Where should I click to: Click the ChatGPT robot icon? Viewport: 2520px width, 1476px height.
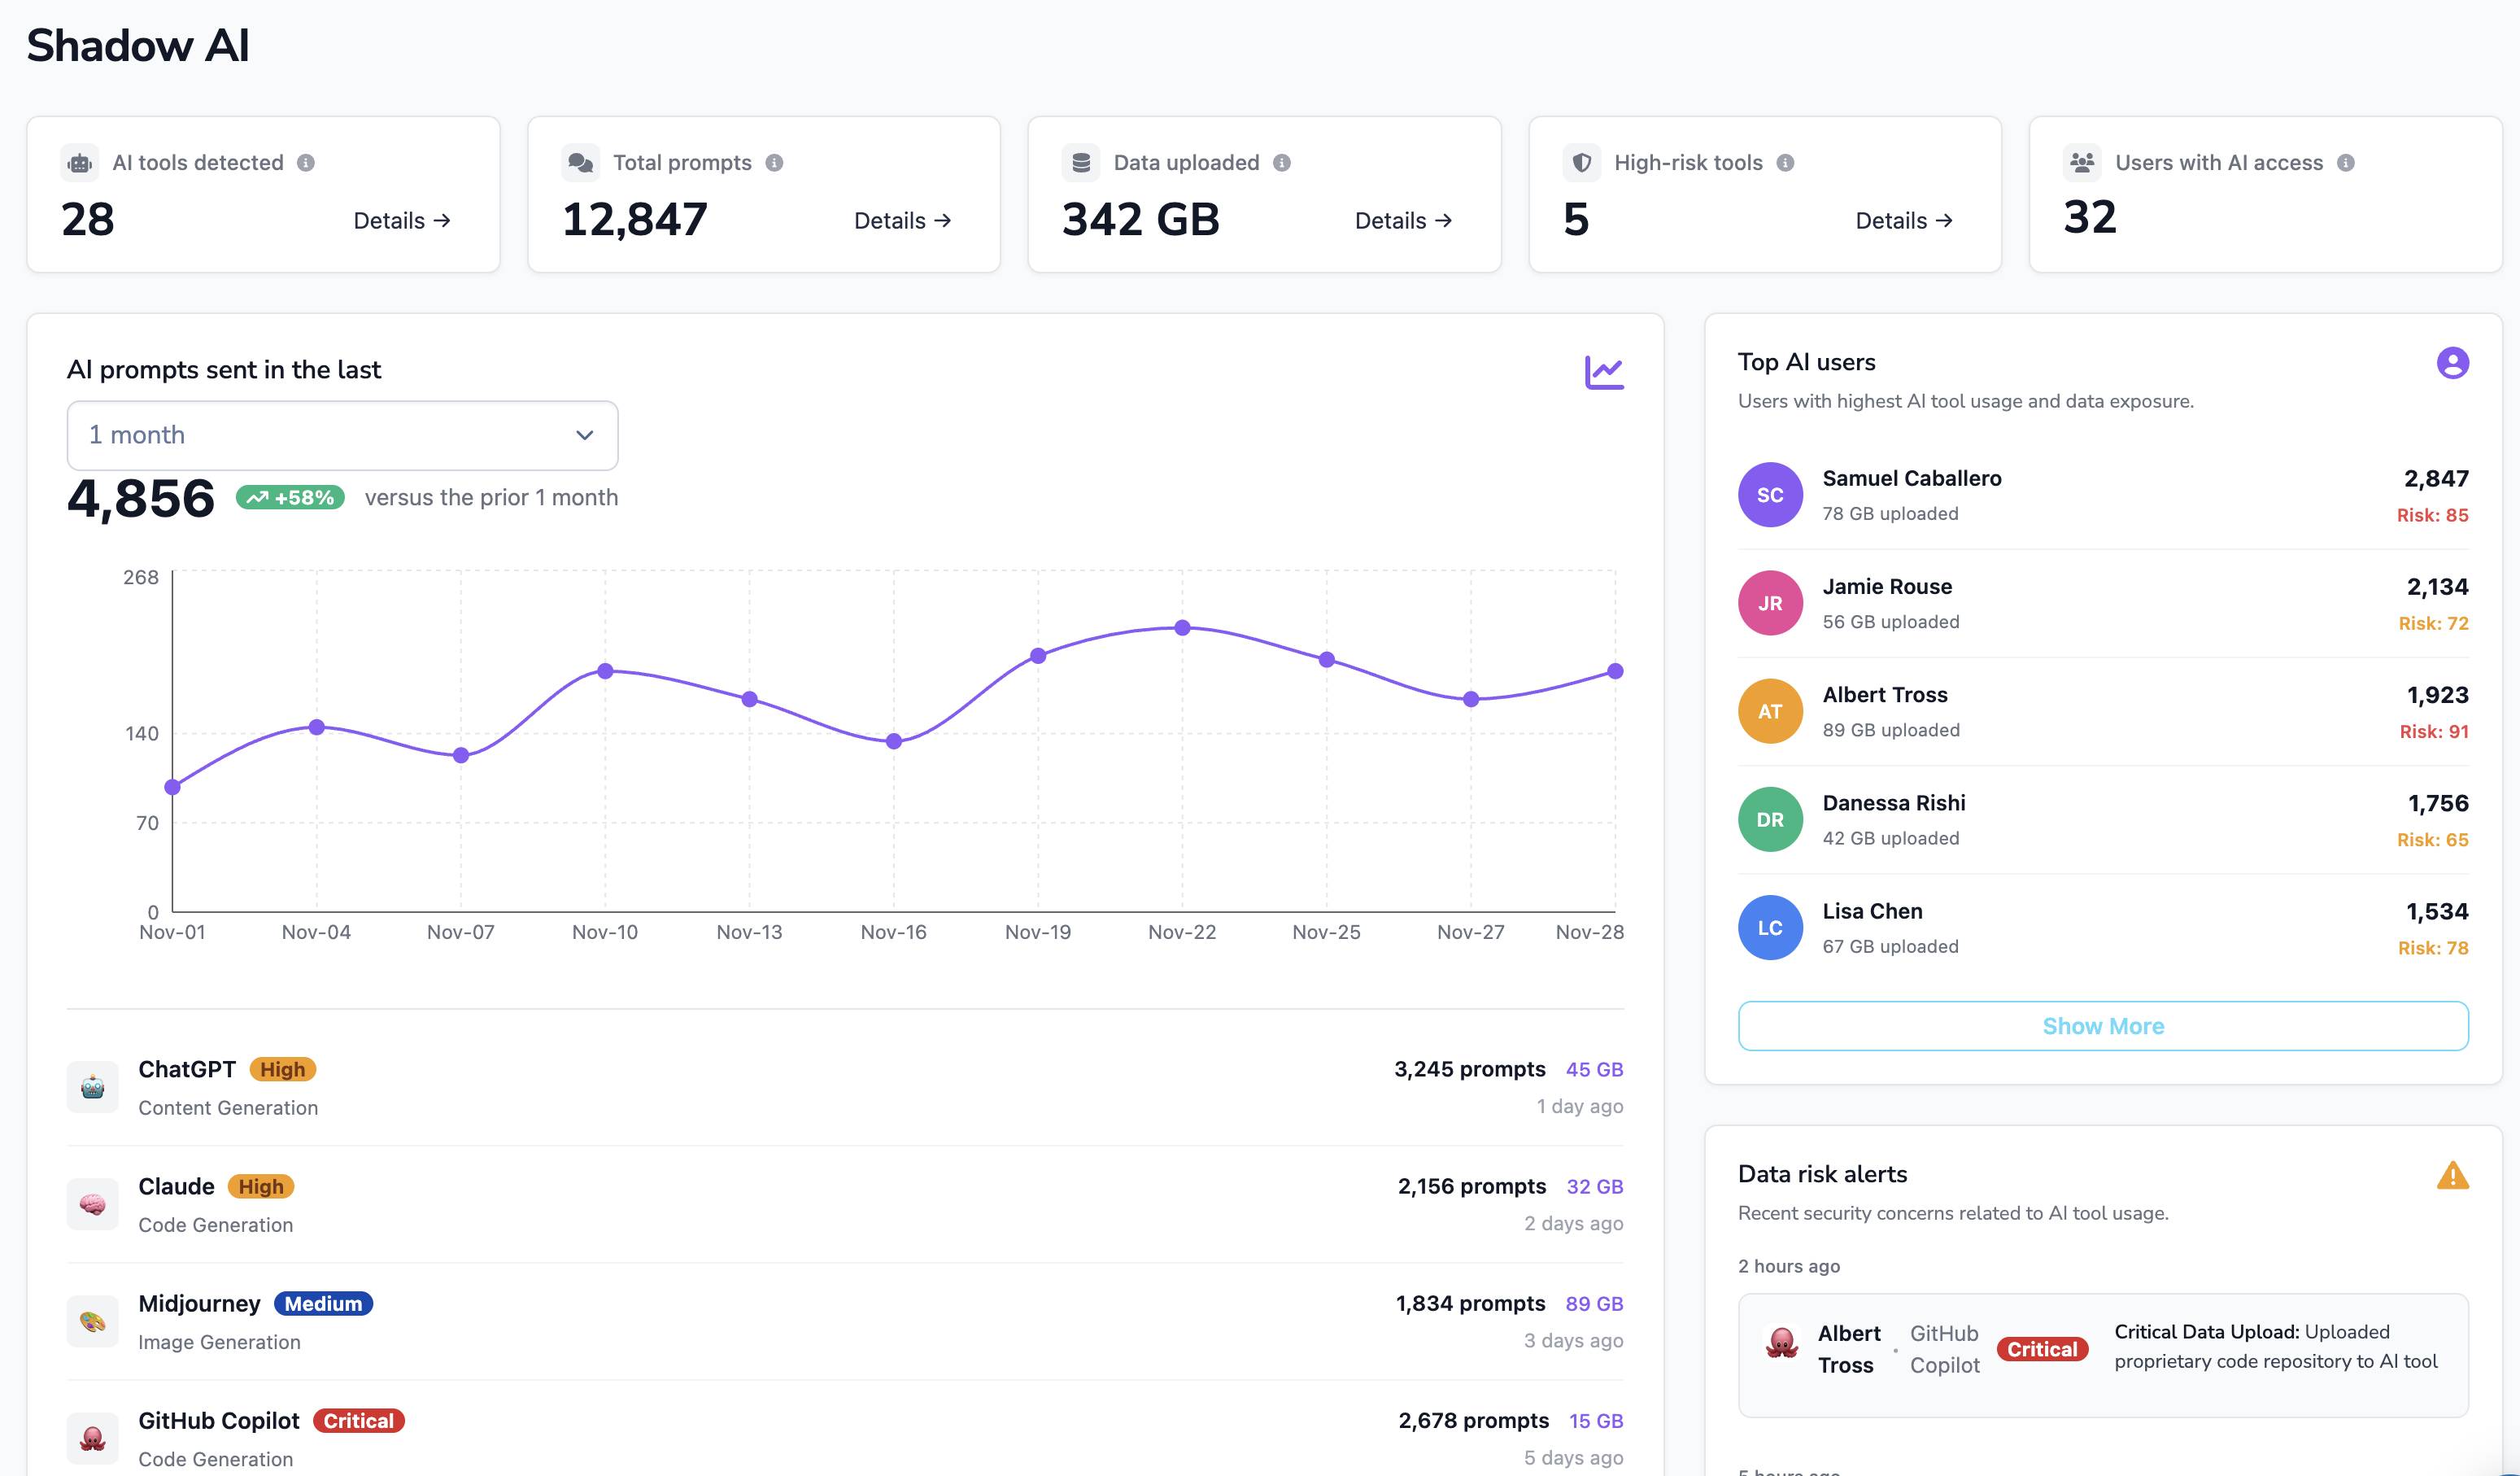(93, 1087)
